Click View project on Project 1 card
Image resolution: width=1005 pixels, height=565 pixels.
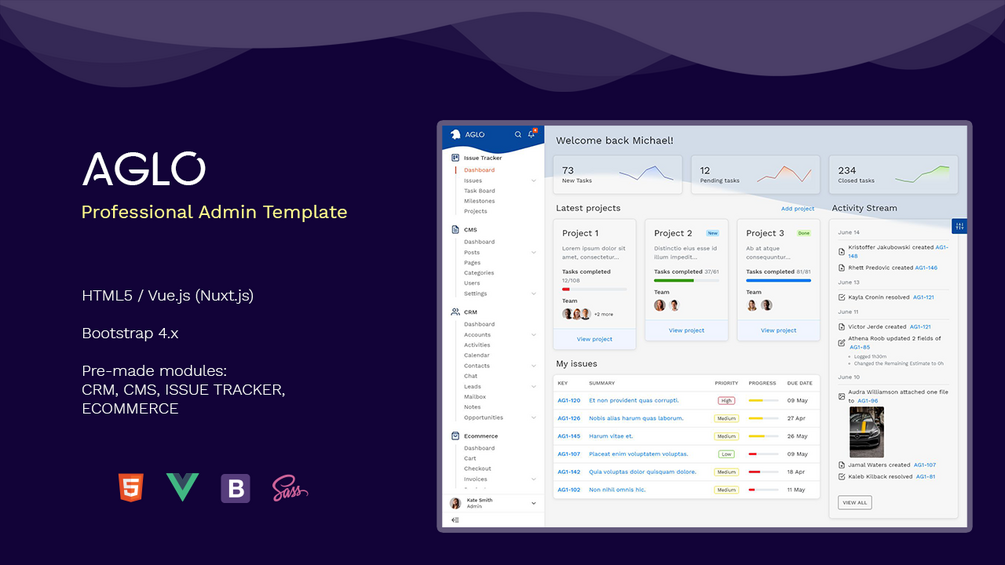[594, 339]
